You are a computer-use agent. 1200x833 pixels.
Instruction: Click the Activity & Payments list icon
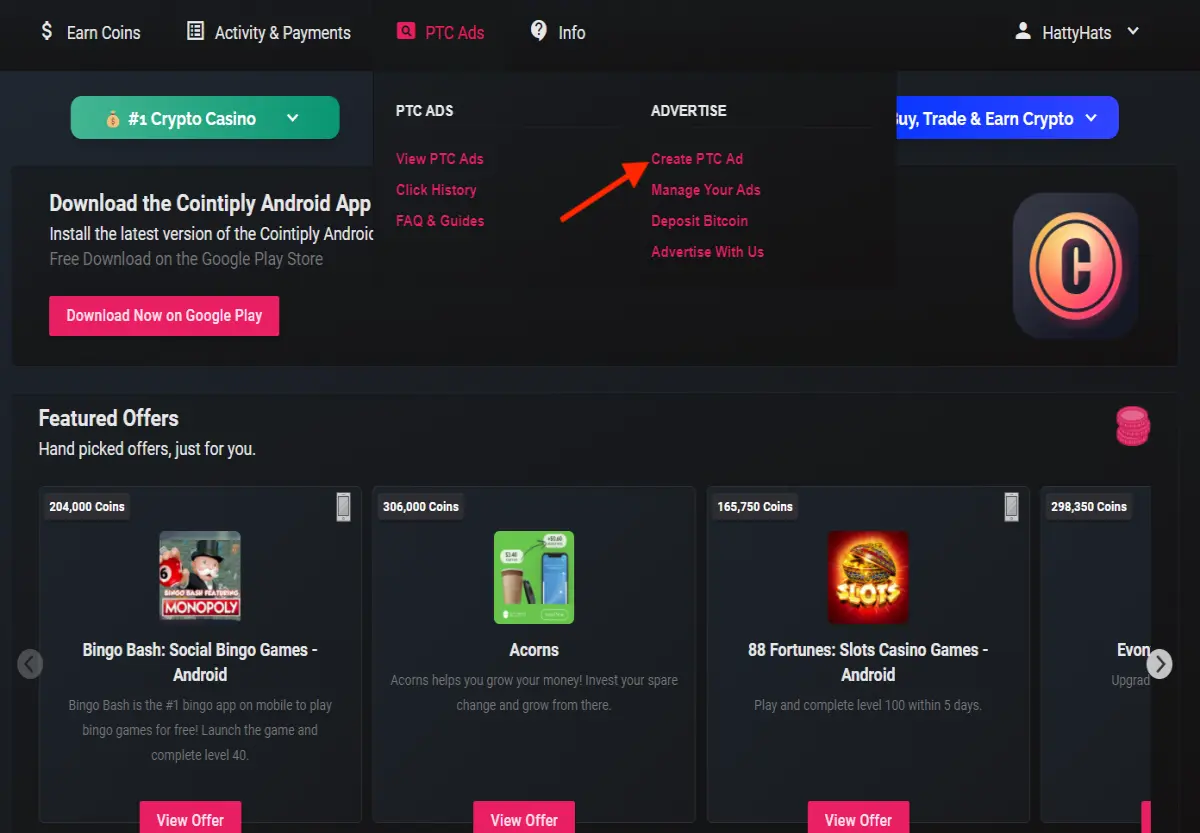(195, 31)
